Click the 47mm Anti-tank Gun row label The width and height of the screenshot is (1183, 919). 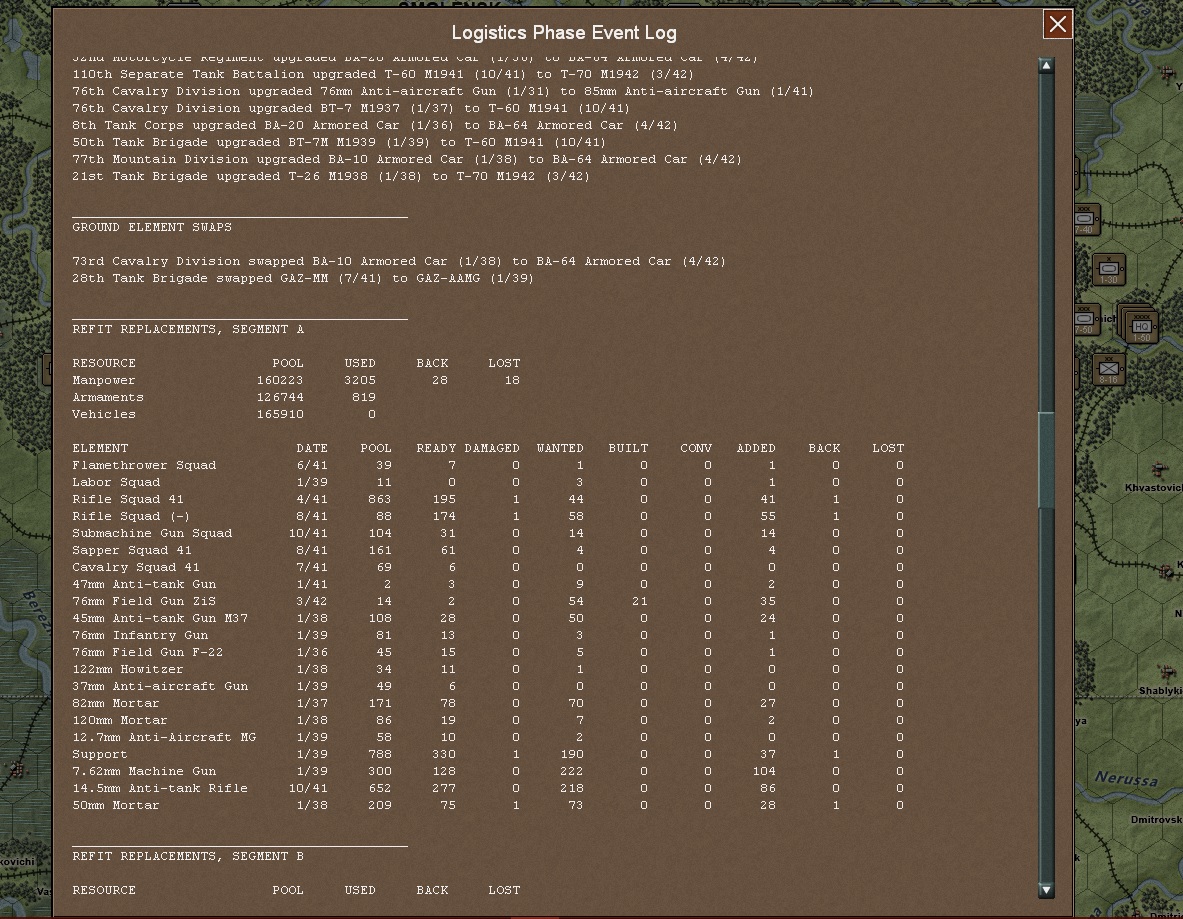[144, 584]
